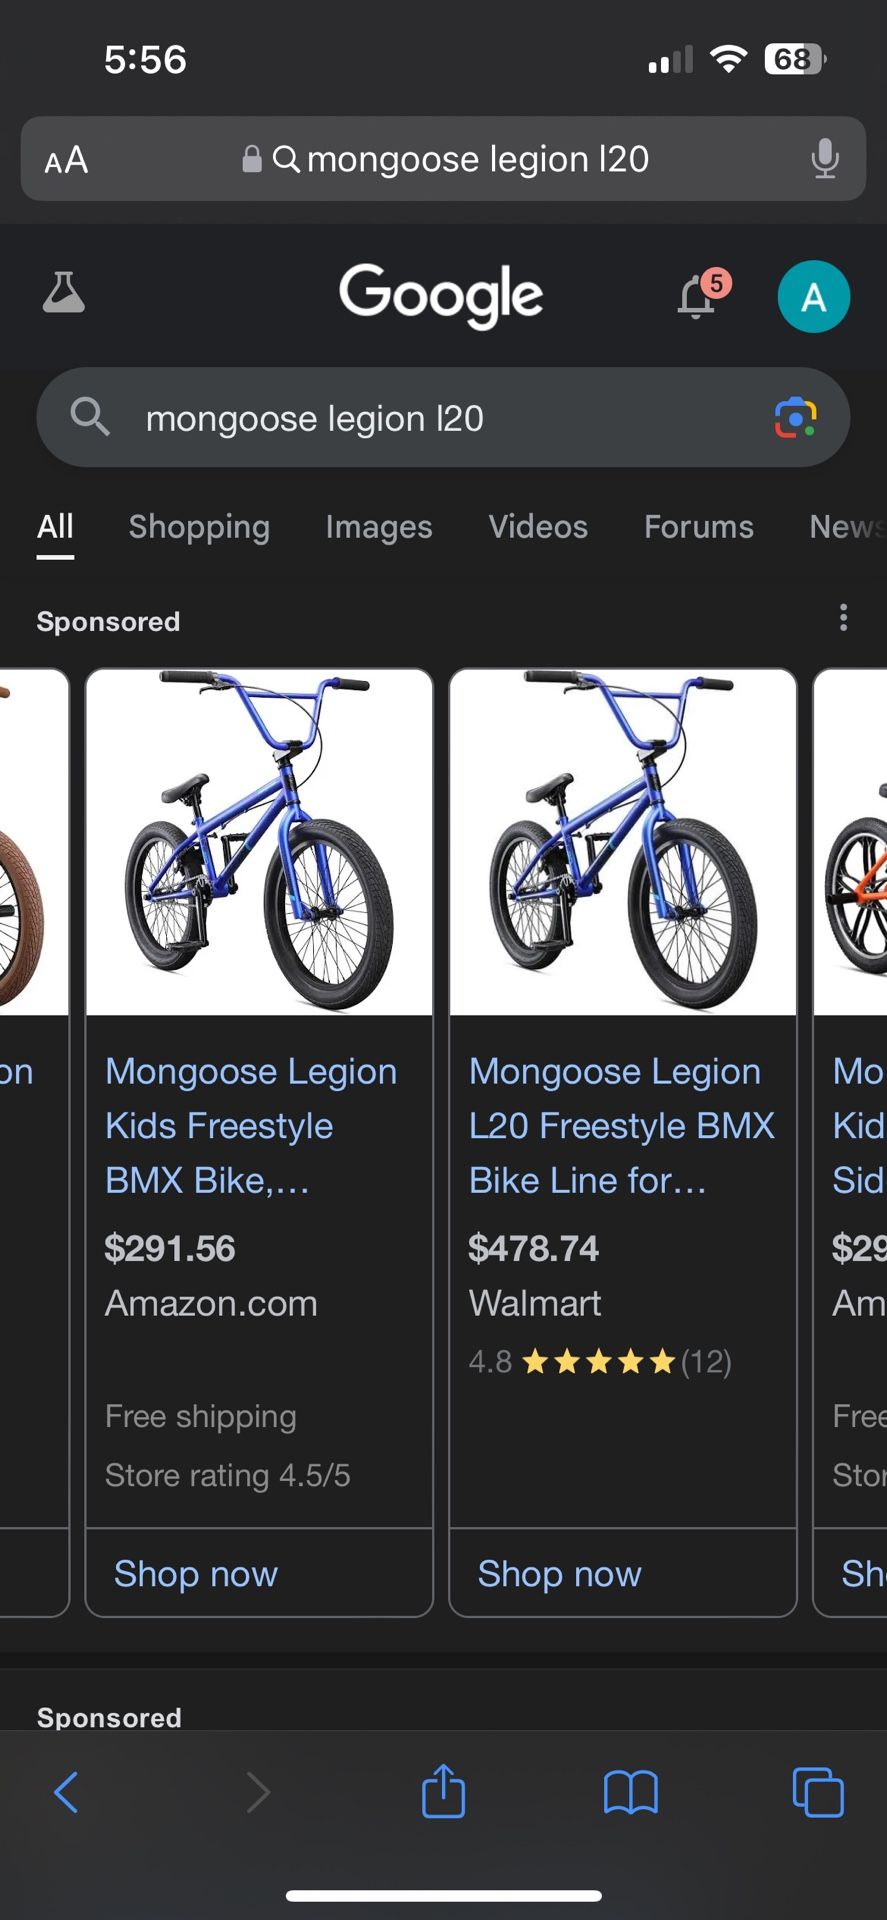887x1920 pixels.
Task: Open Google Lens camera search
Action: (x=793, y=417)
